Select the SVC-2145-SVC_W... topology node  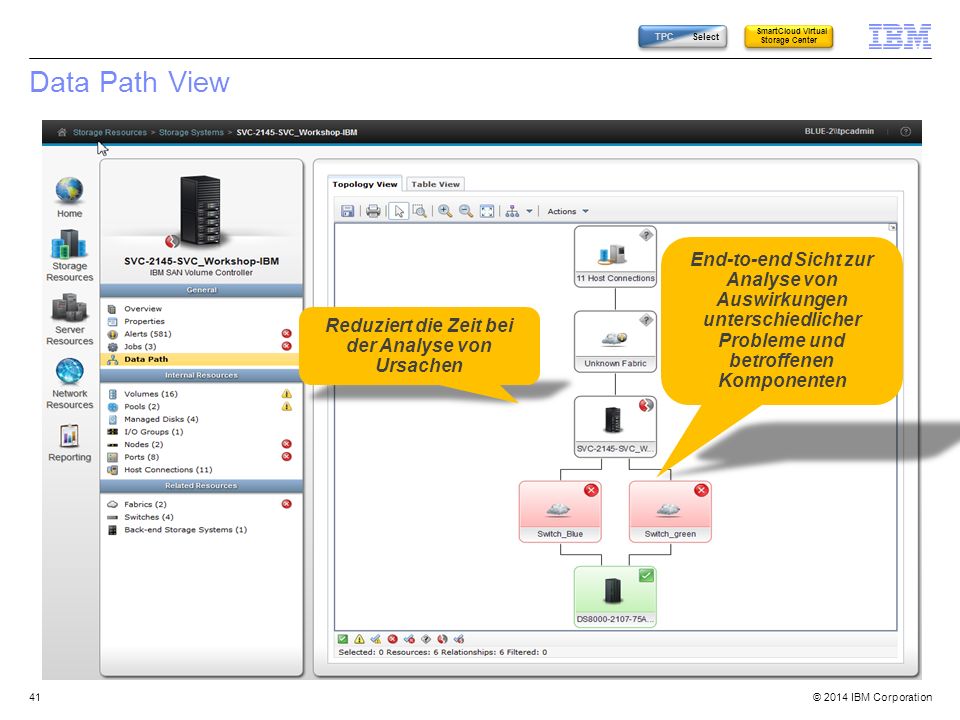tap(615, 427)
